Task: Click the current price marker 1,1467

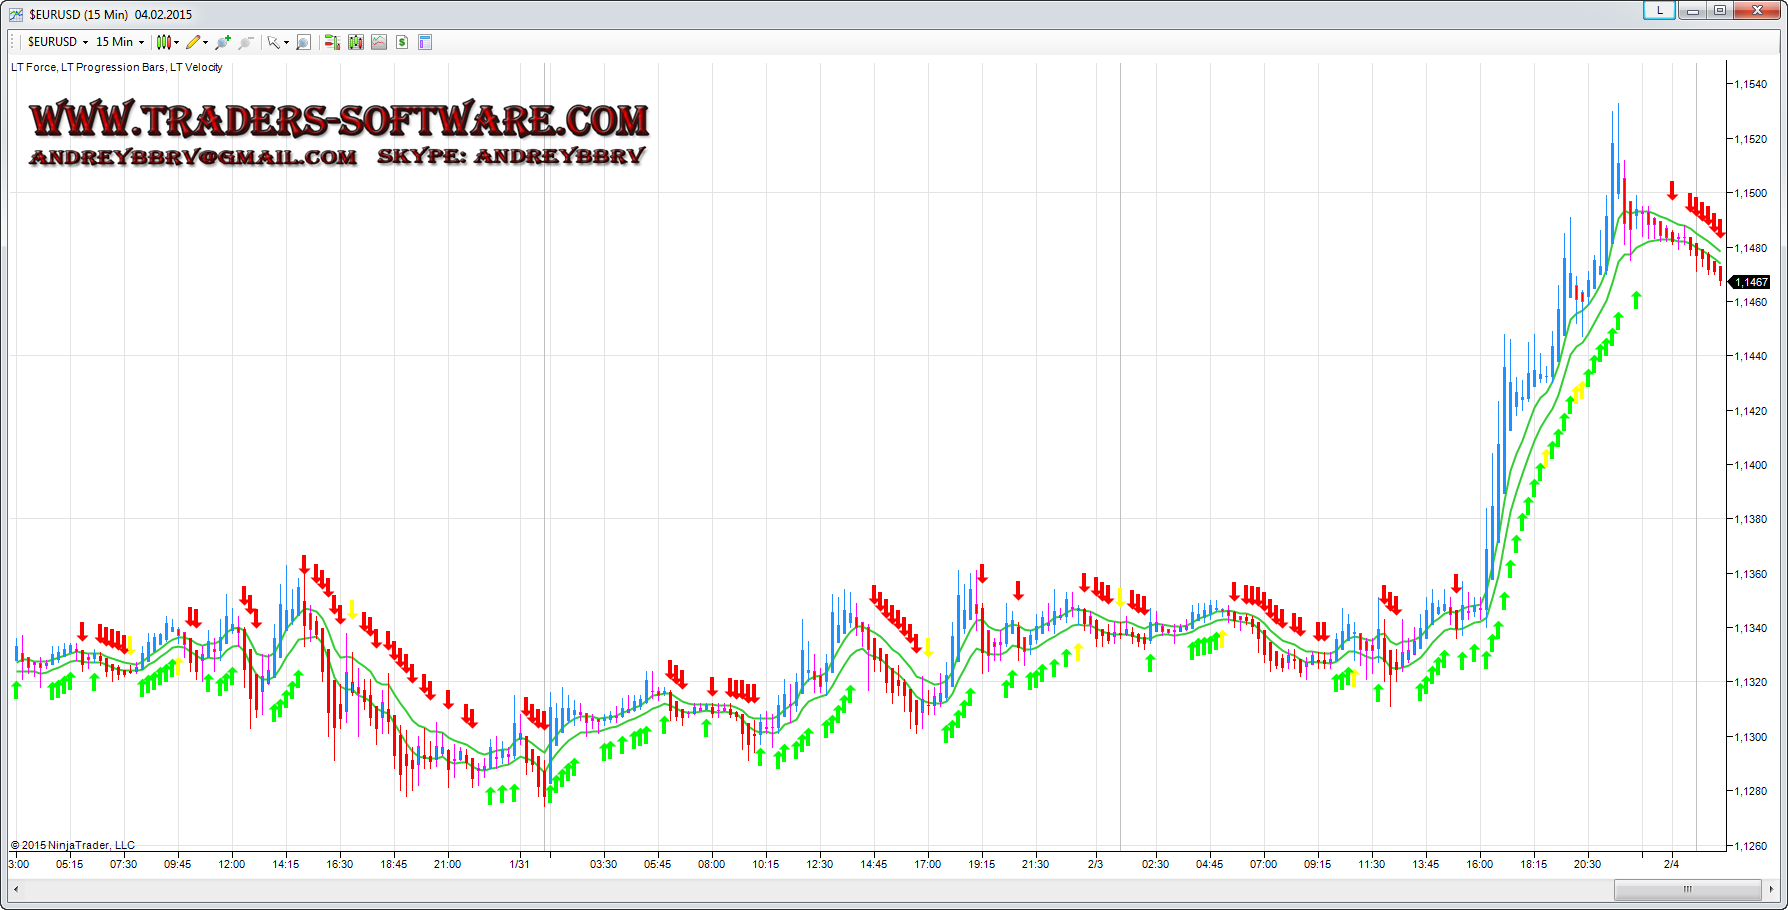Action: 1750,282
